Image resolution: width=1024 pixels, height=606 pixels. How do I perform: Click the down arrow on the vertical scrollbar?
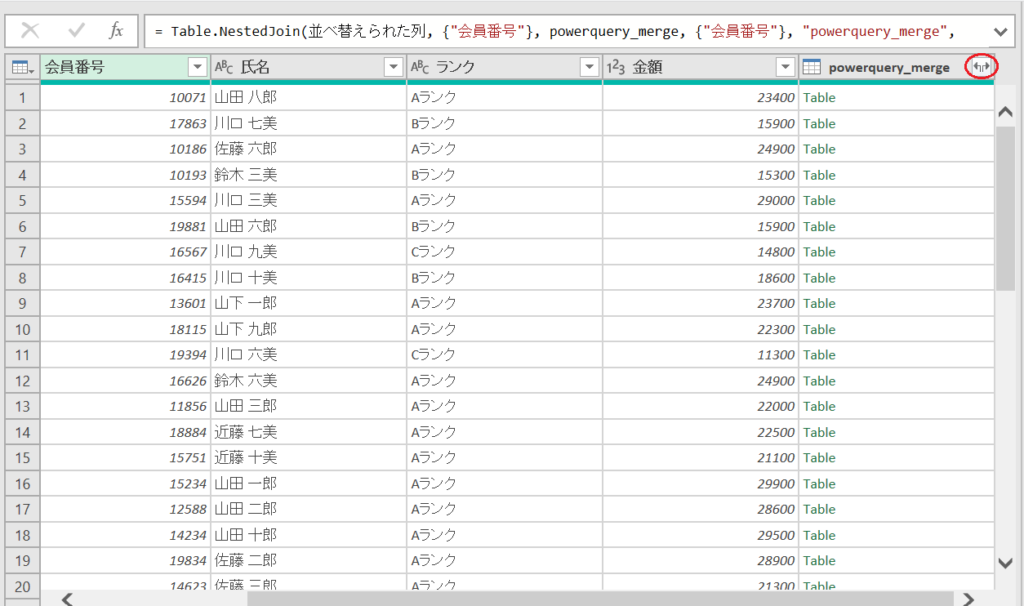(1008, 563)
